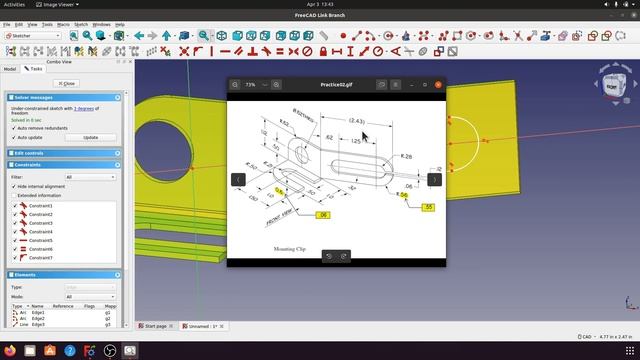Open the constraints Filter dropdown
Image resolution: width=640 pixels, height=360 pixels.
point(90,177)
